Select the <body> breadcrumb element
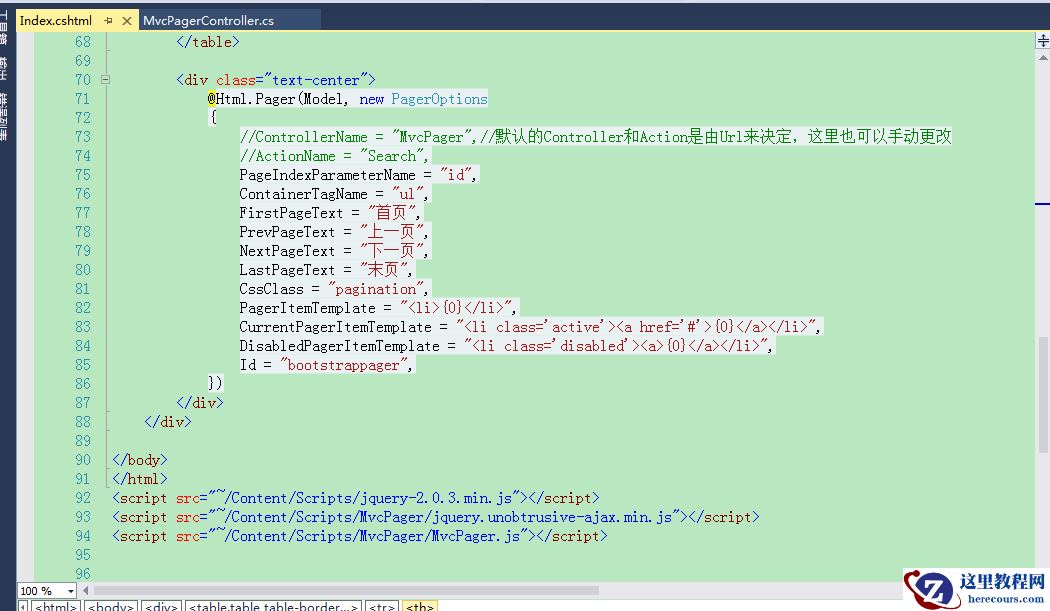 coord(110,606)
